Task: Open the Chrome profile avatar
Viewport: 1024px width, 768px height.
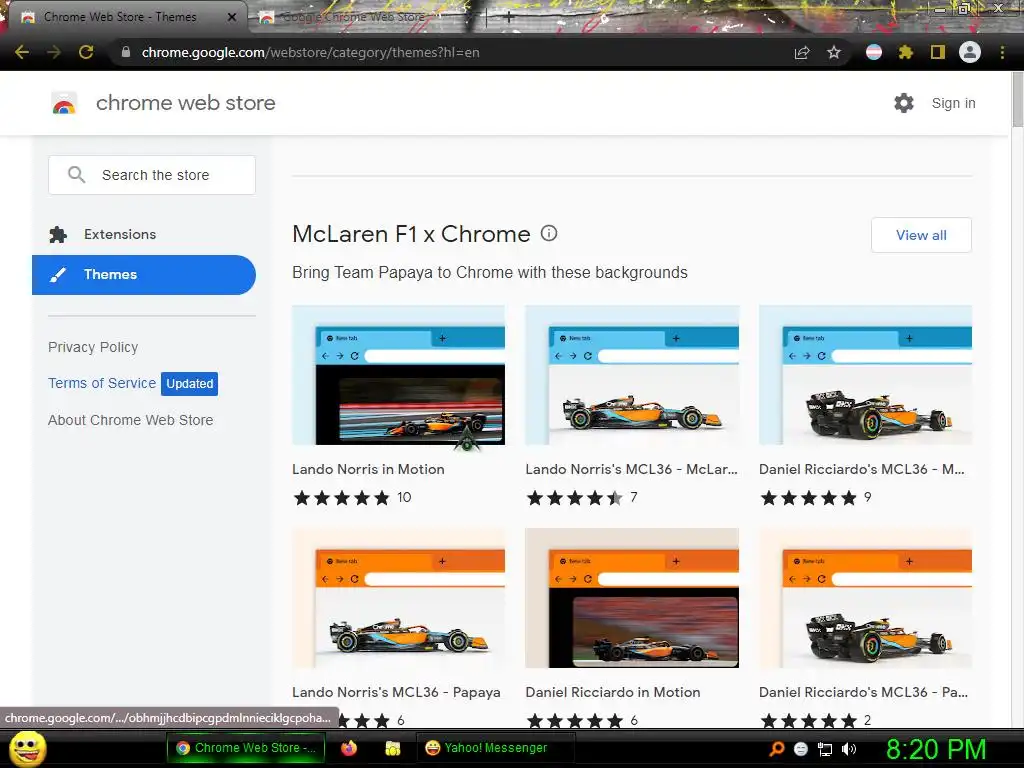Action: 970,52
